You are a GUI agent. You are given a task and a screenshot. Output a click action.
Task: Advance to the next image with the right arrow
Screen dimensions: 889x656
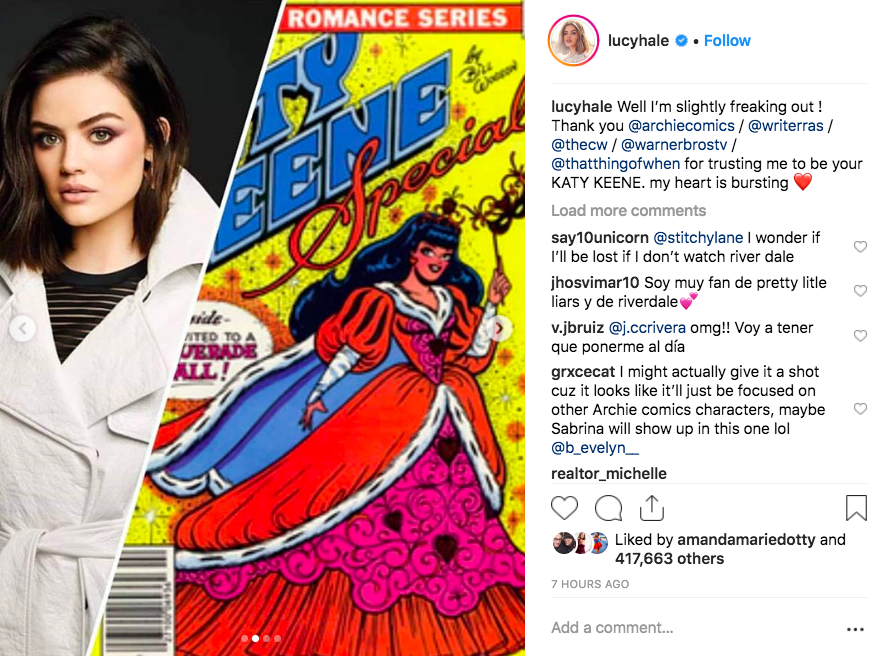point(499,328)
